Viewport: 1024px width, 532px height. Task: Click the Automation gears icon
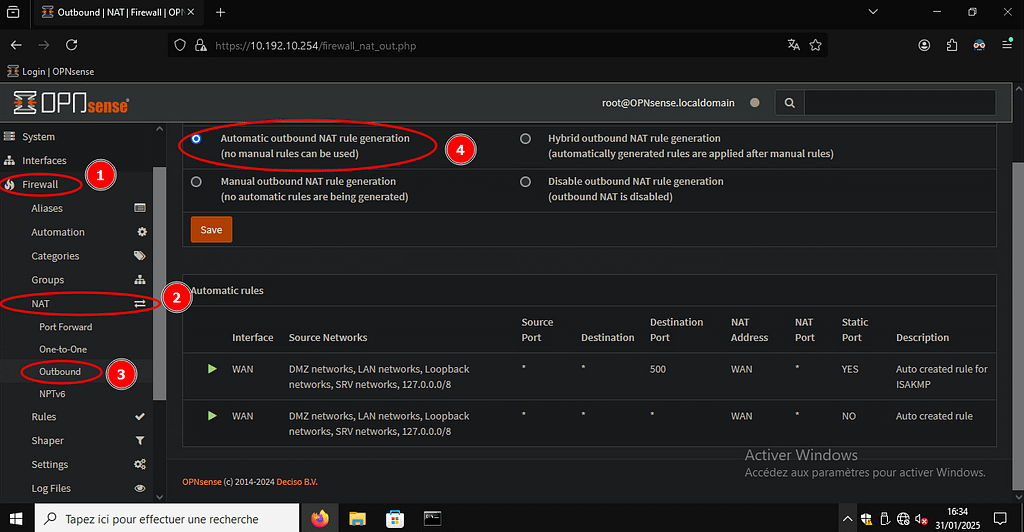pyautogui.click(x=141, y=232)
